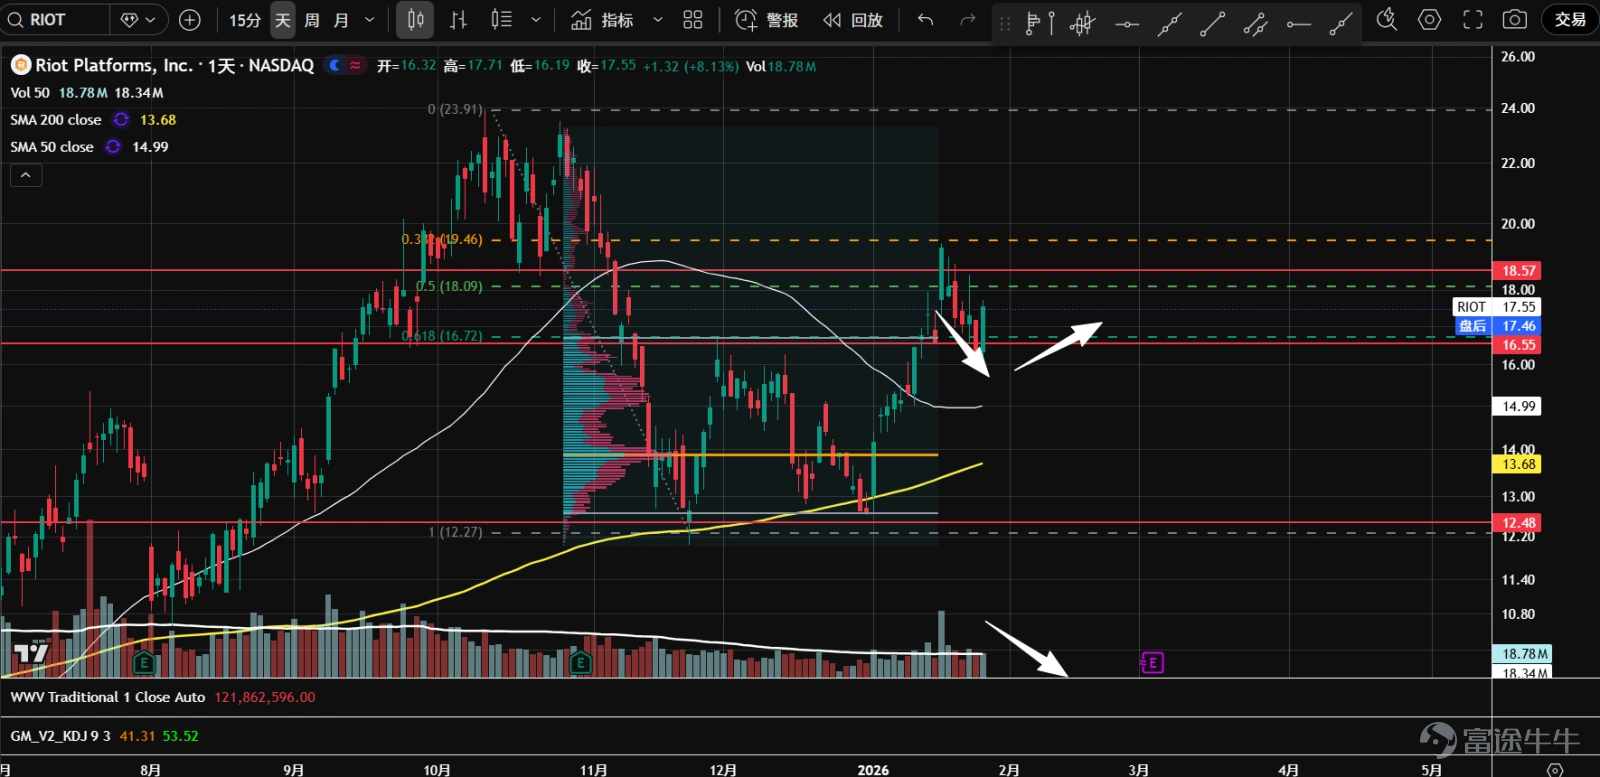Select the SMA 50 close indicator legend
Image resolution: width=1600 pixels, height=777 pixels.
(x=52, y=146)
